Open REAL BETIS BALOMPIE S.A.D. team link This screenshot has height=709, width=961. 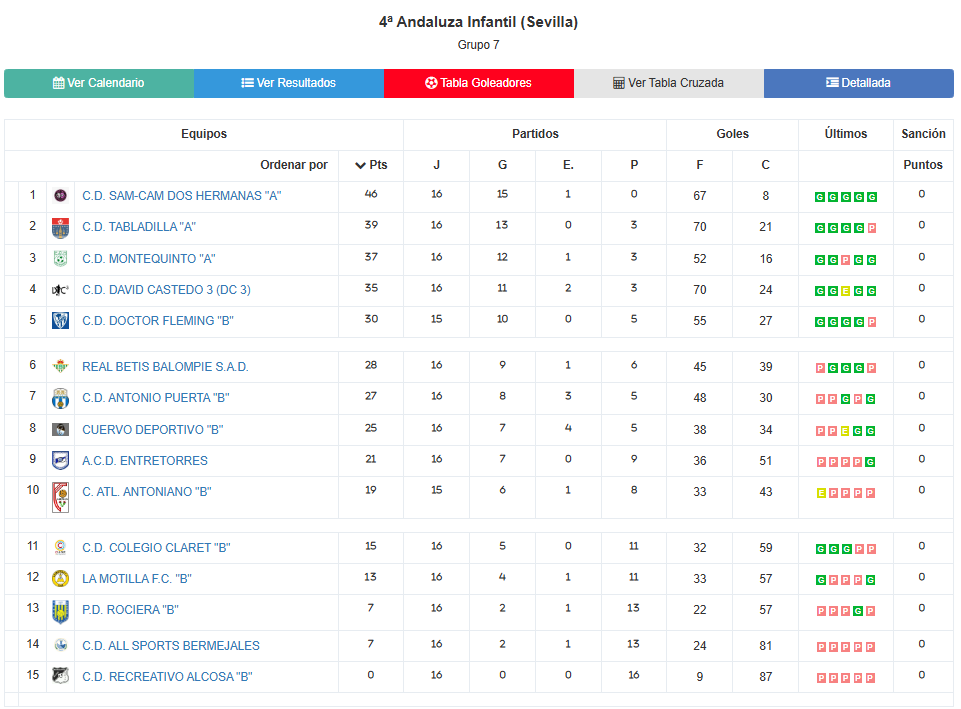click(165, 367)
